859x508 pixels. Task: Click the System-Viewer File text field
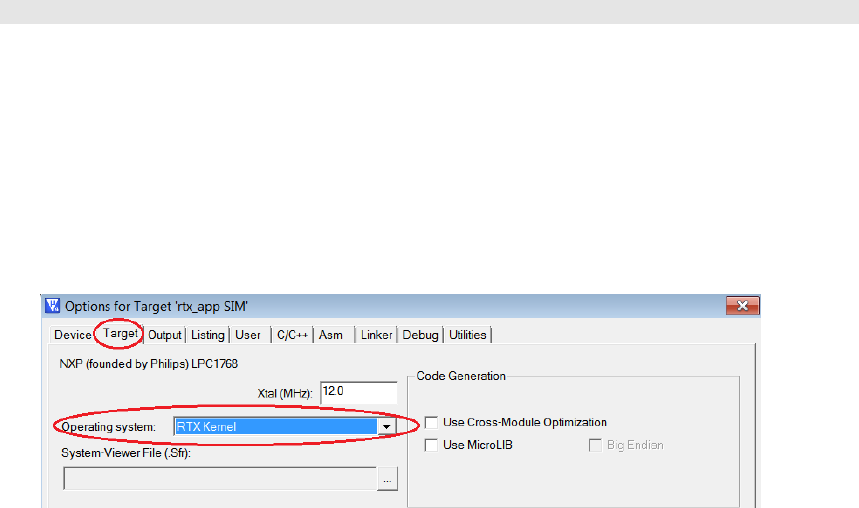[220, 479]
